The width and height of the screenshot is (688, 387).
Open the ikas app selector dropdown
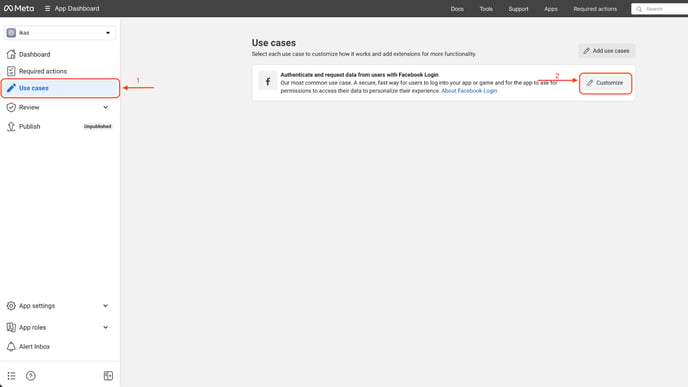click(x=60, y=33)
